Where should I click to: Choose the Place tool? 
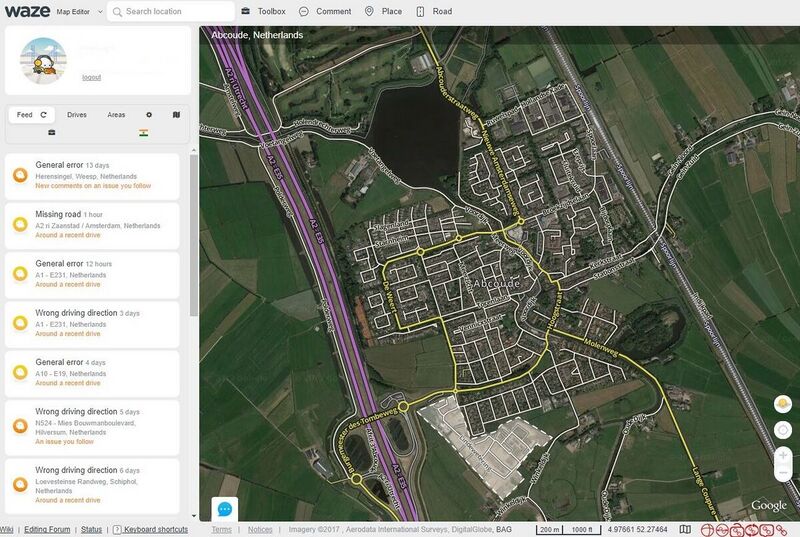coord(381,12)
